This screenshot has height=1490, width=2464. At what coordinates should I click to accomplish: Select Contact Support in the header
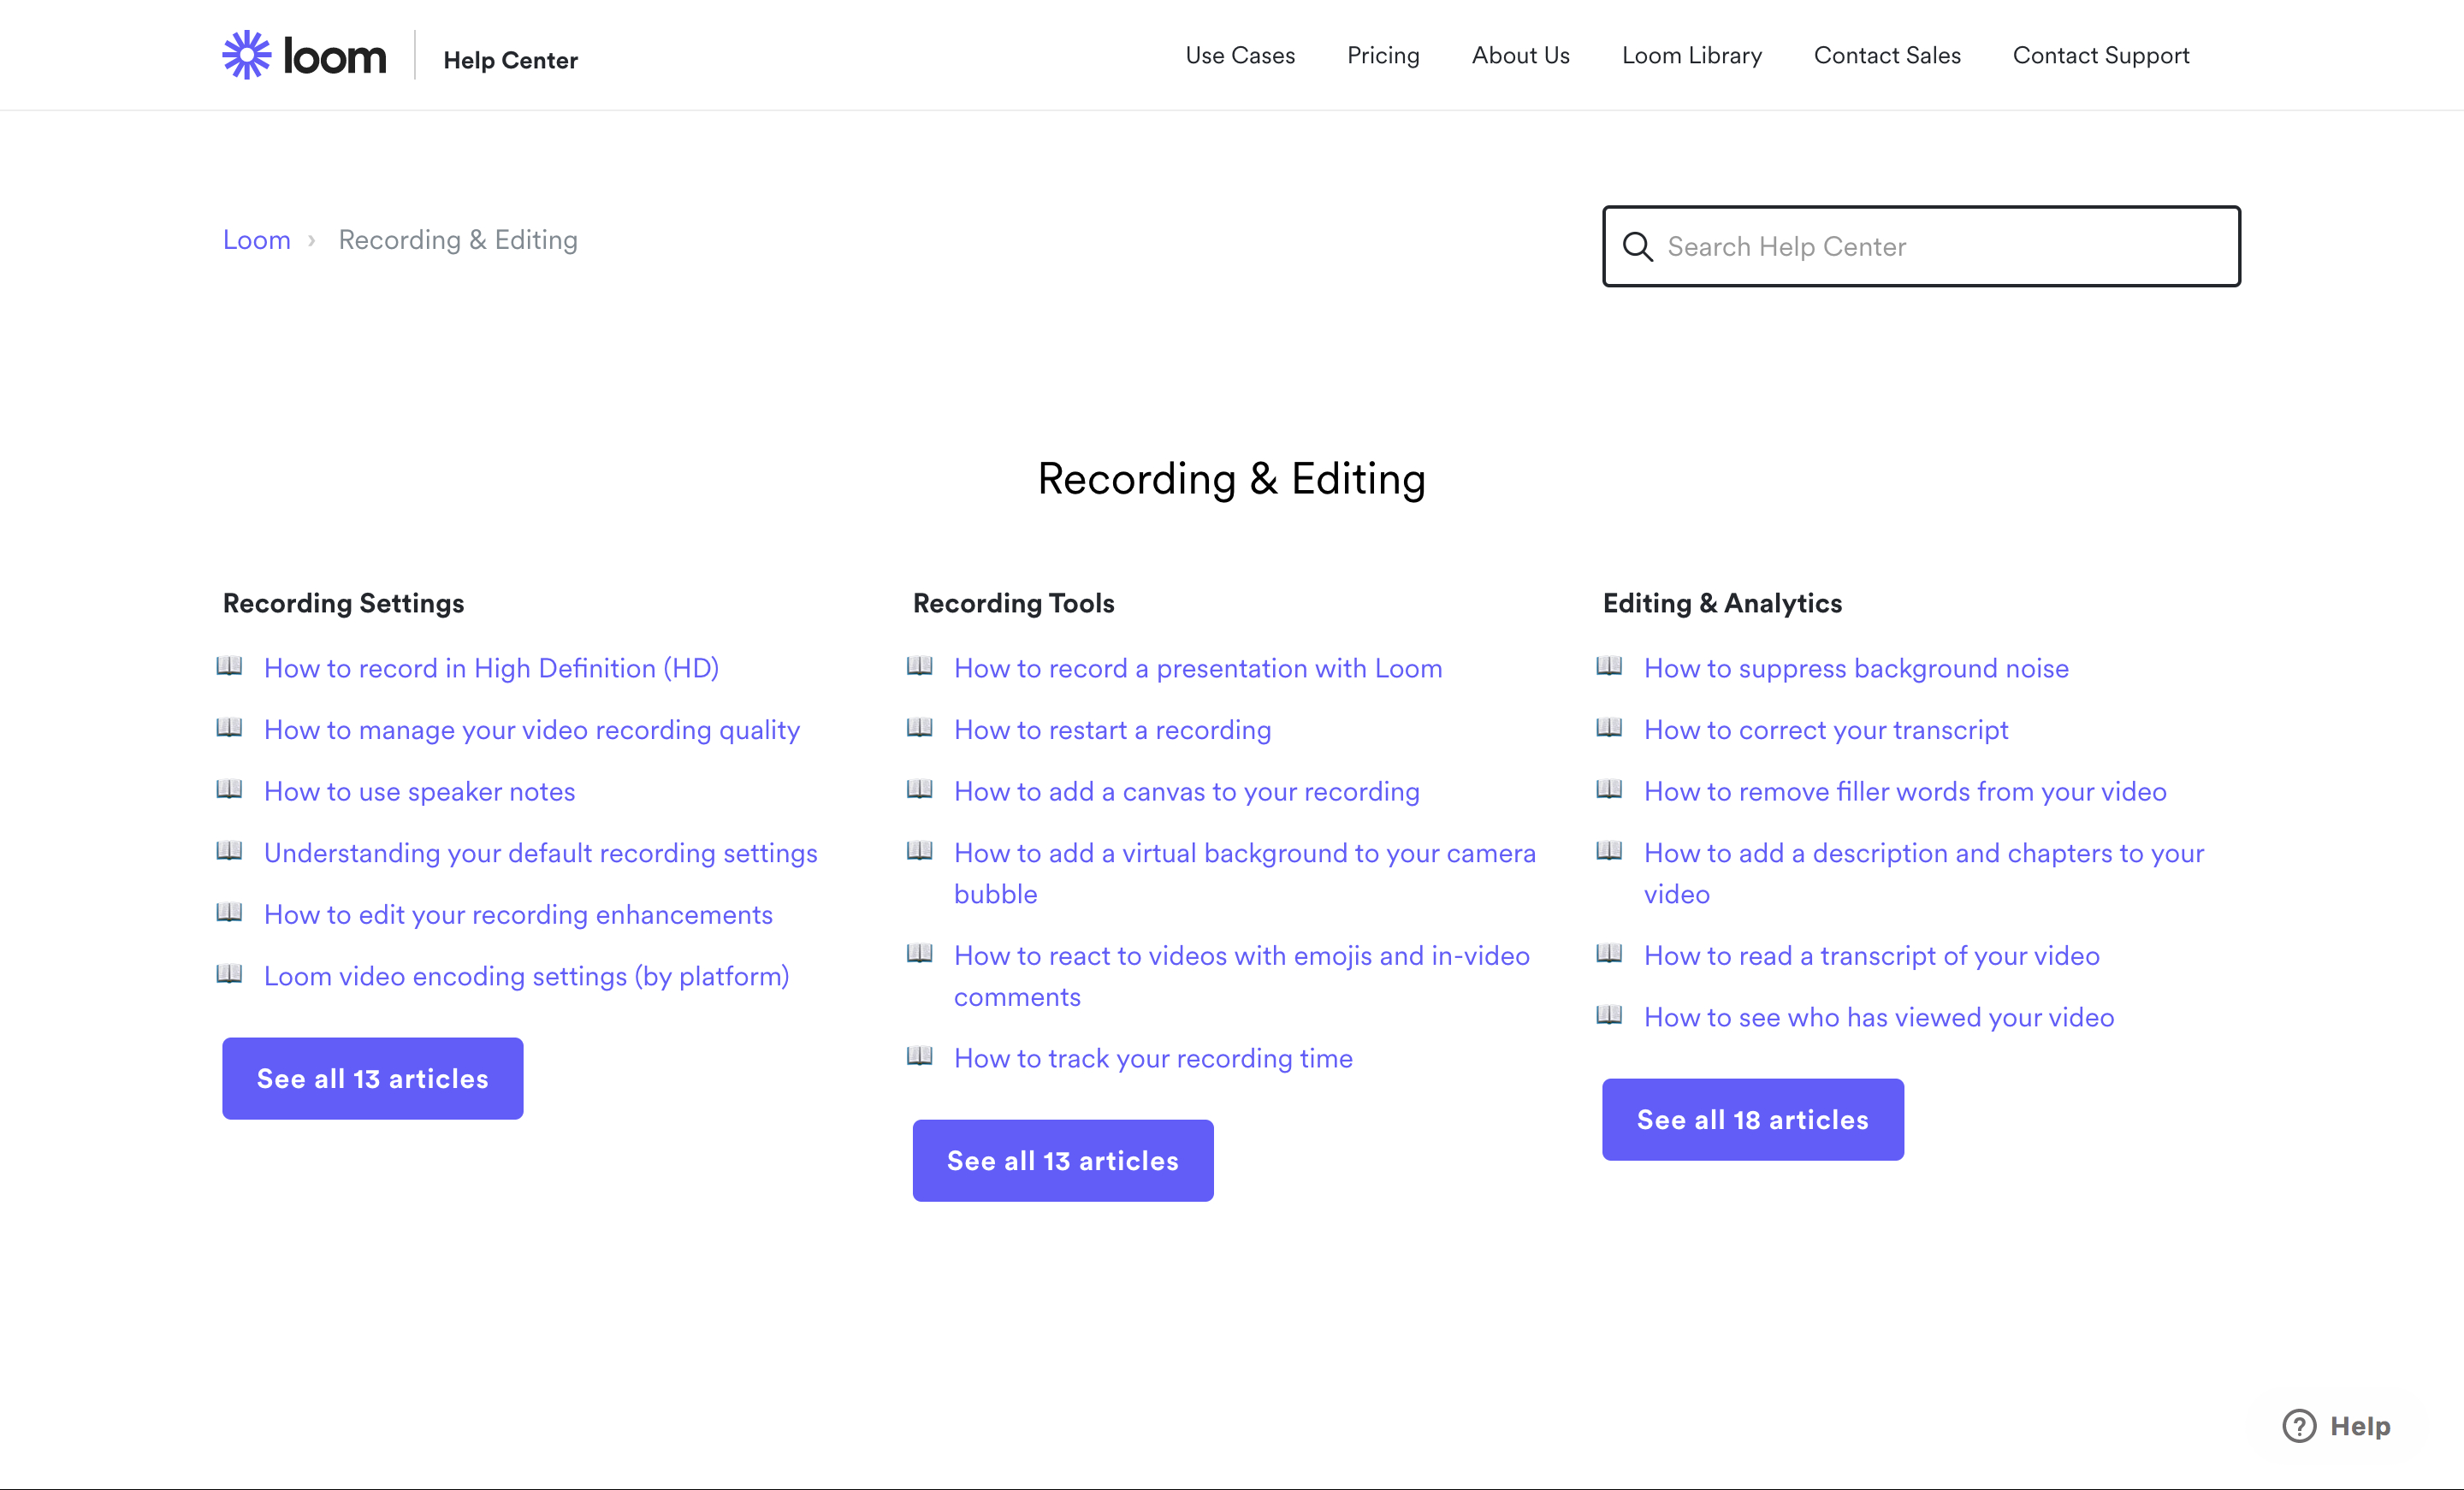[x=2101, y=55]
